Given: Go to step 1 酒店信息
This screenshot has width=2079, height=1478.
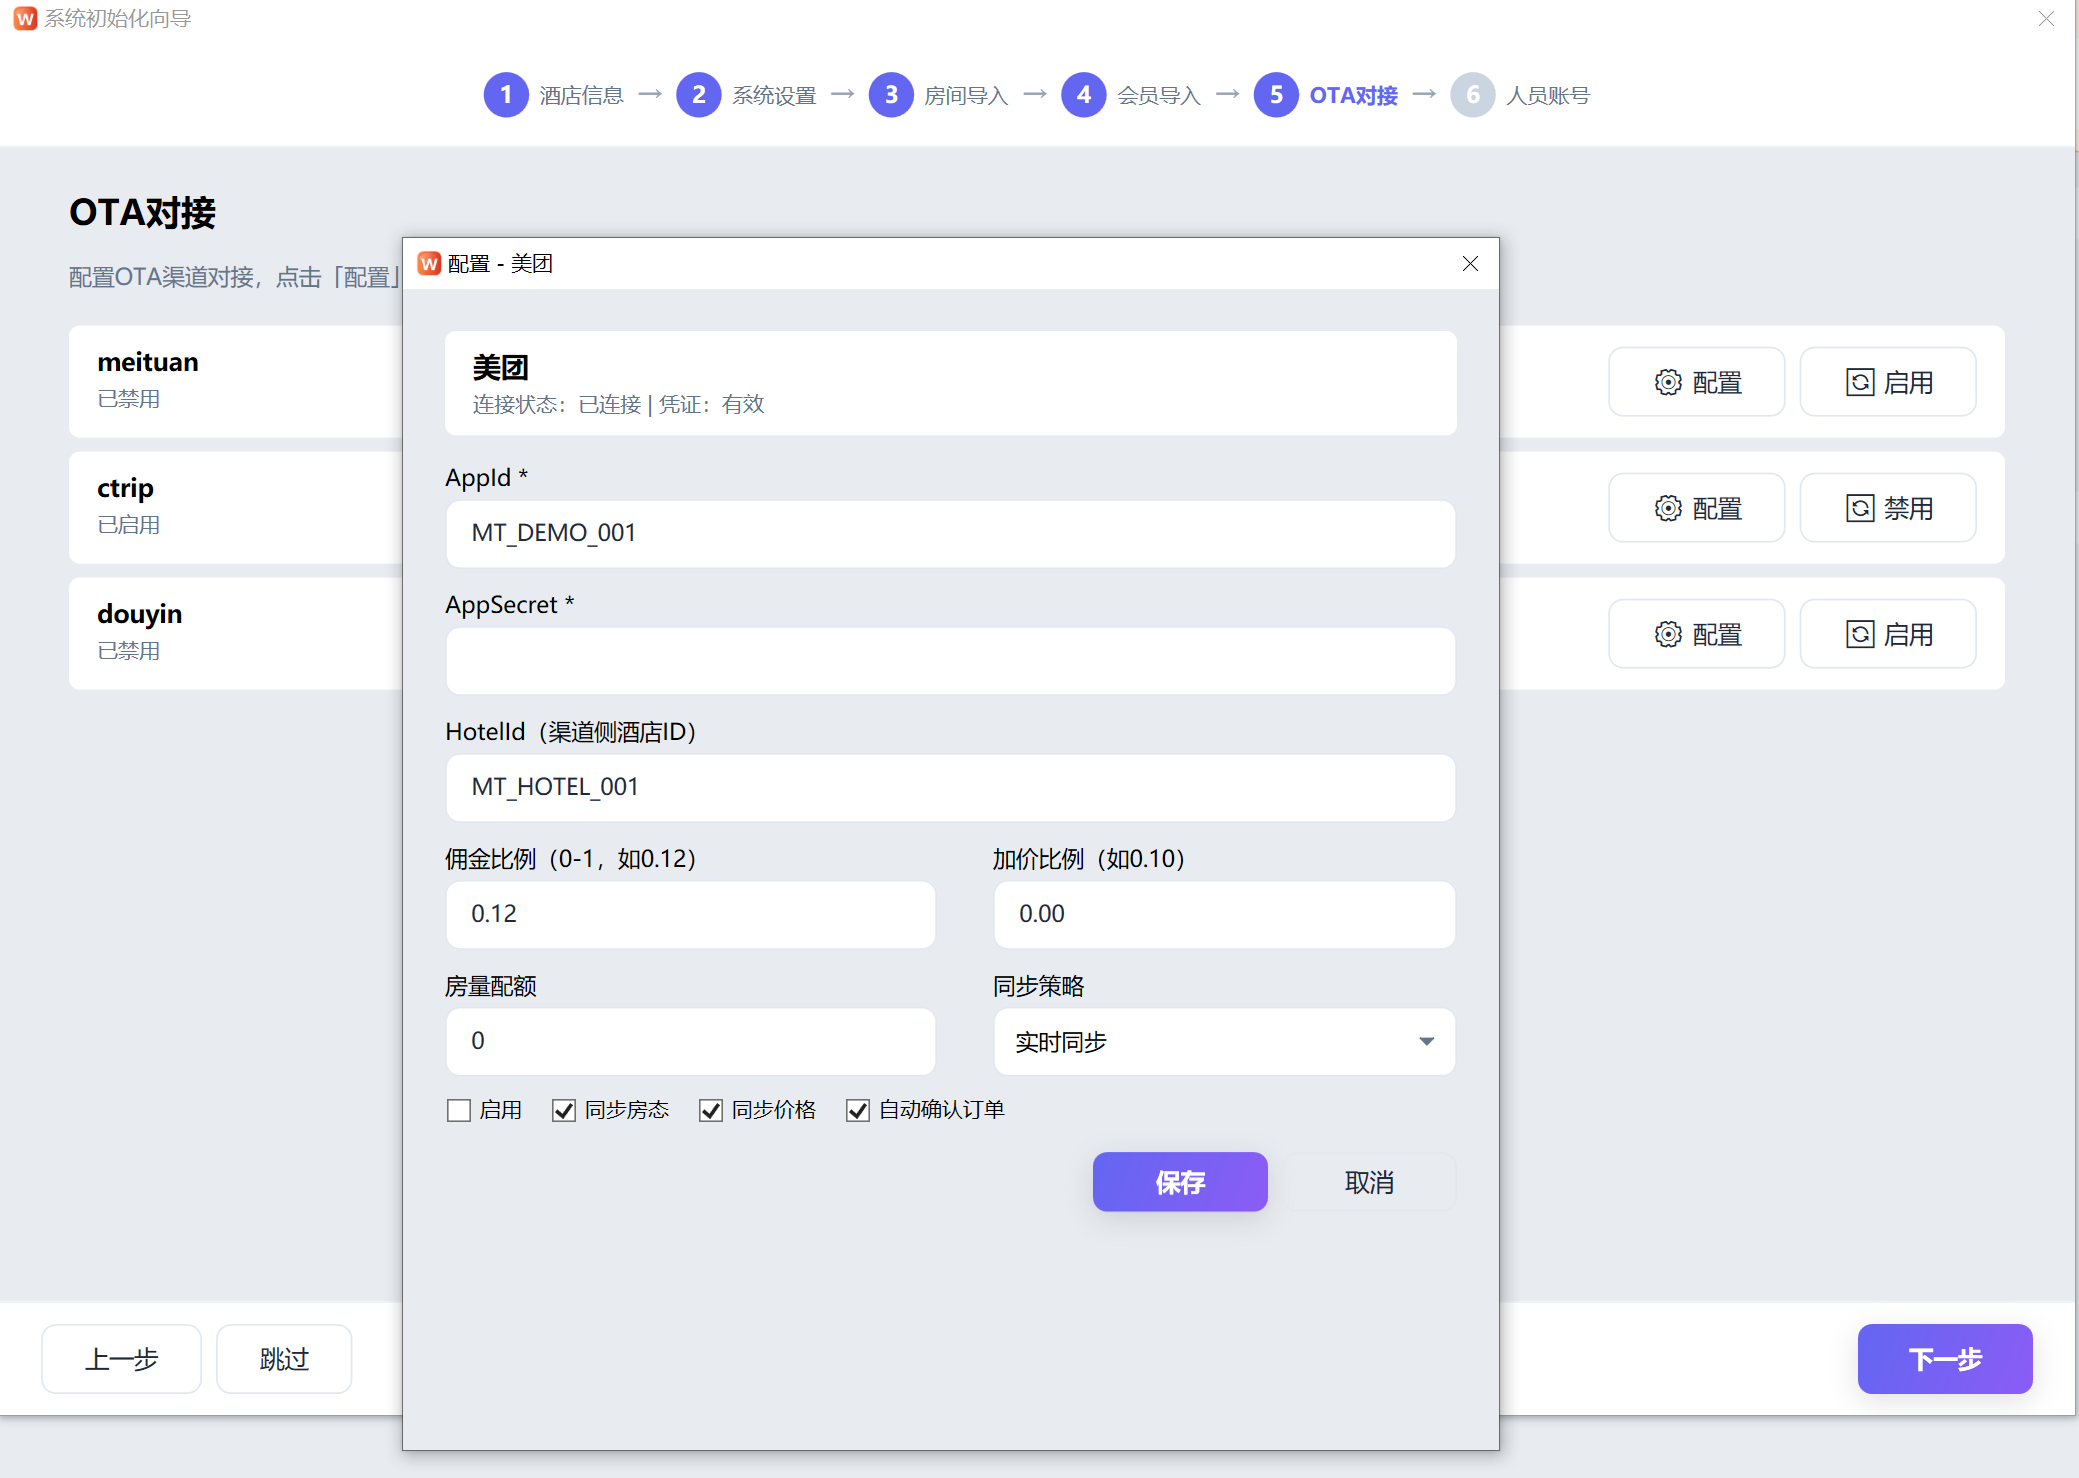Looking at the screenshot, I should tap(554, 95).
